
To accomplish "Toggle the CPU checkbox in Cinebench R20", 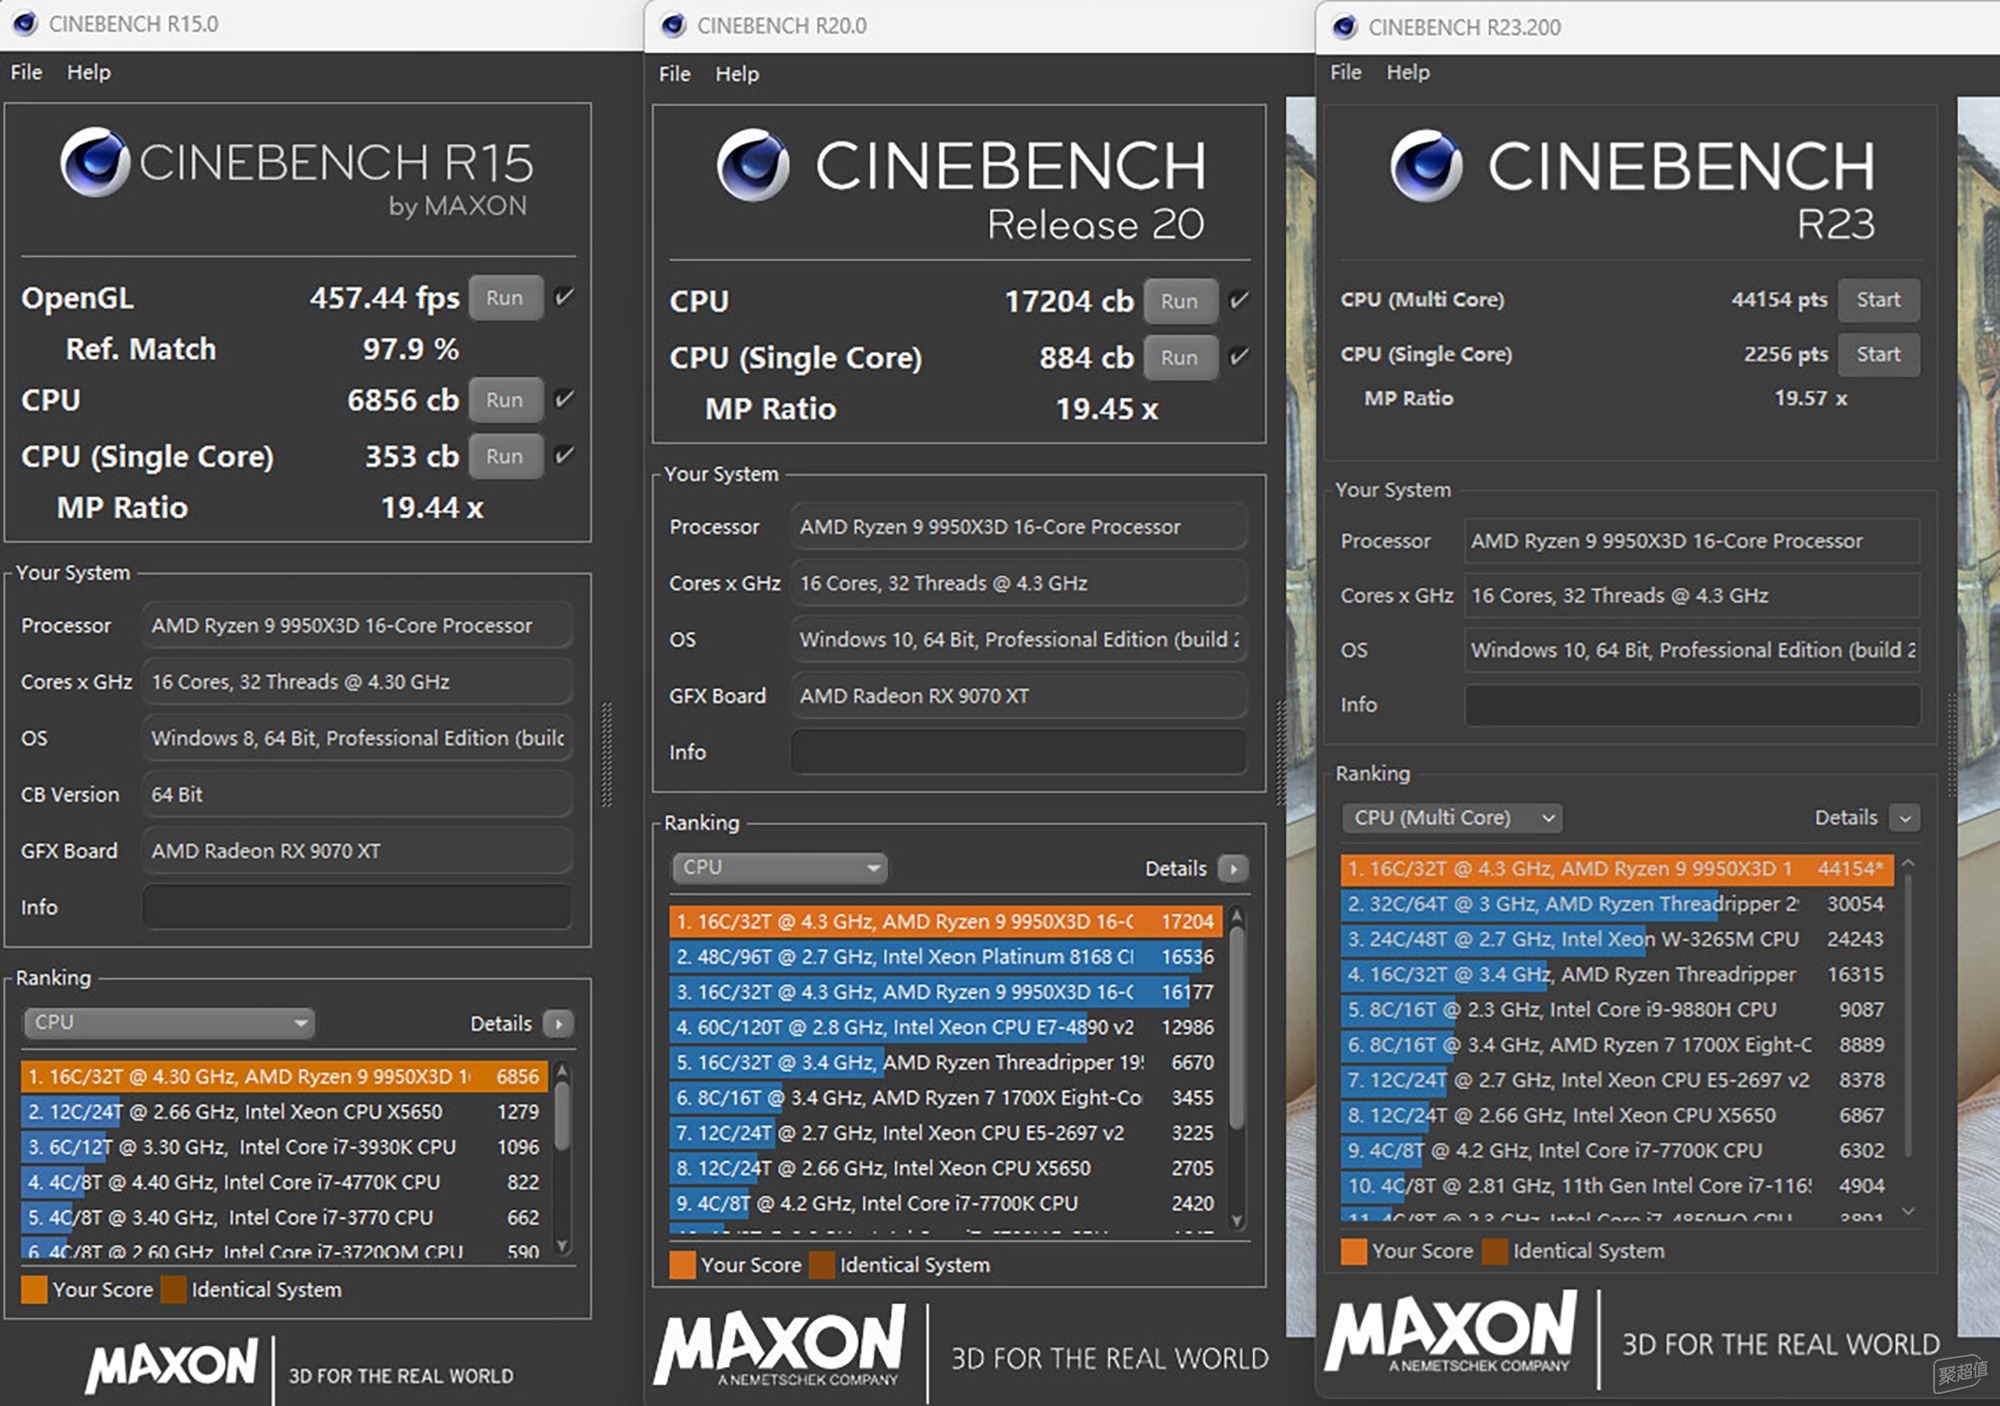I will [x=1239, y=300].
